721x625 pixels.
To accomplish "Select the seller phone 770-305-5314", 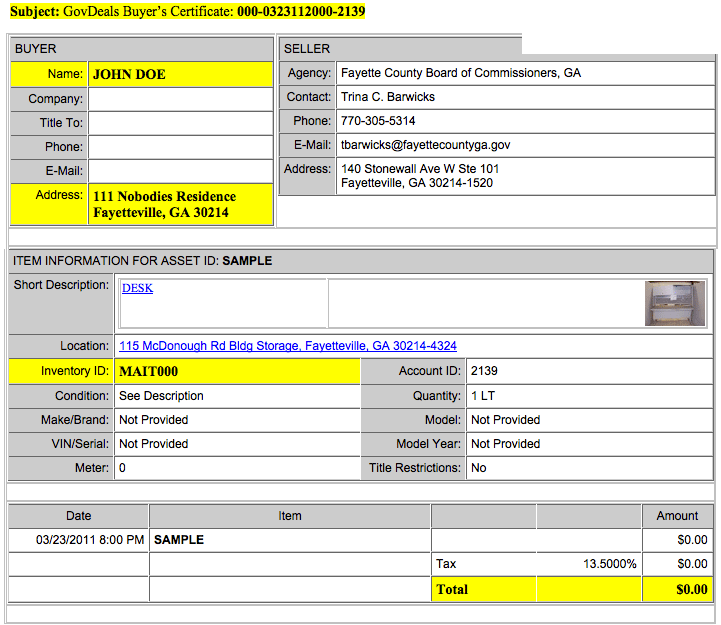I will pos(378,120).
